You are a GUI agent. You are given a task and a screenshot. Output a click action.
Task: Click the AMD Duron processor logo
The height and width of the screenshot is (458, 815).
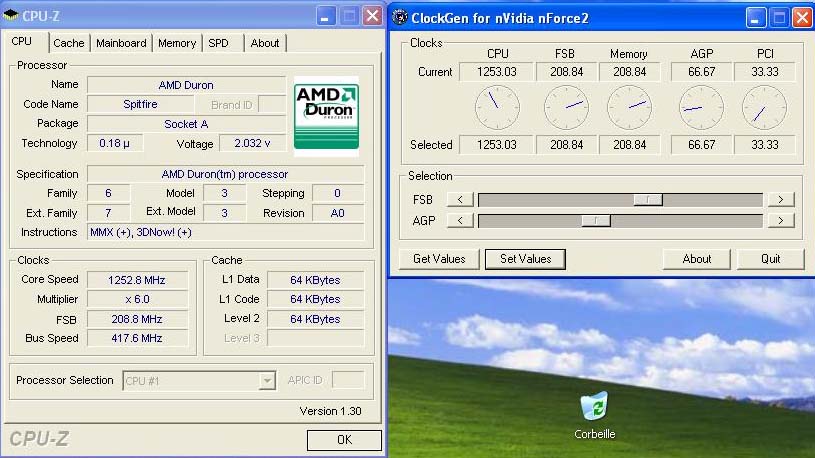[x=326, y=116]
